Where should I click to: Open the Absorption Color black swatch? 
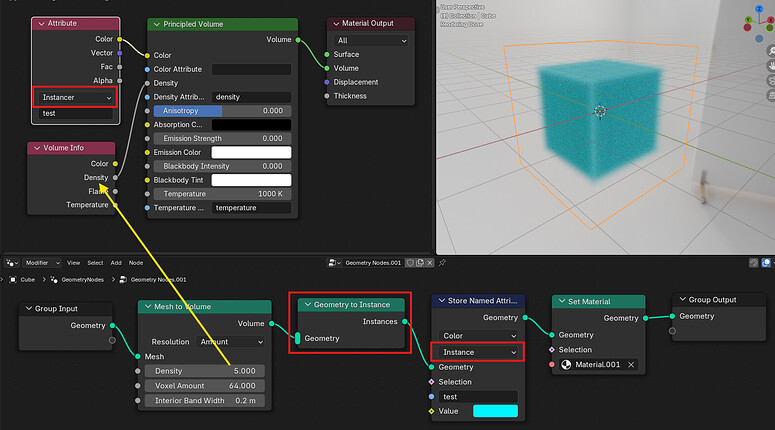click(x=251, y=125)
